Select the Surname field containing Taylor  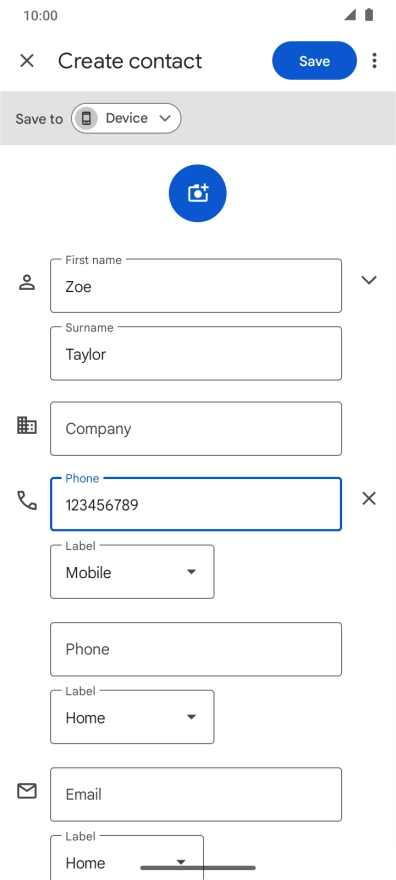(196, 354)
